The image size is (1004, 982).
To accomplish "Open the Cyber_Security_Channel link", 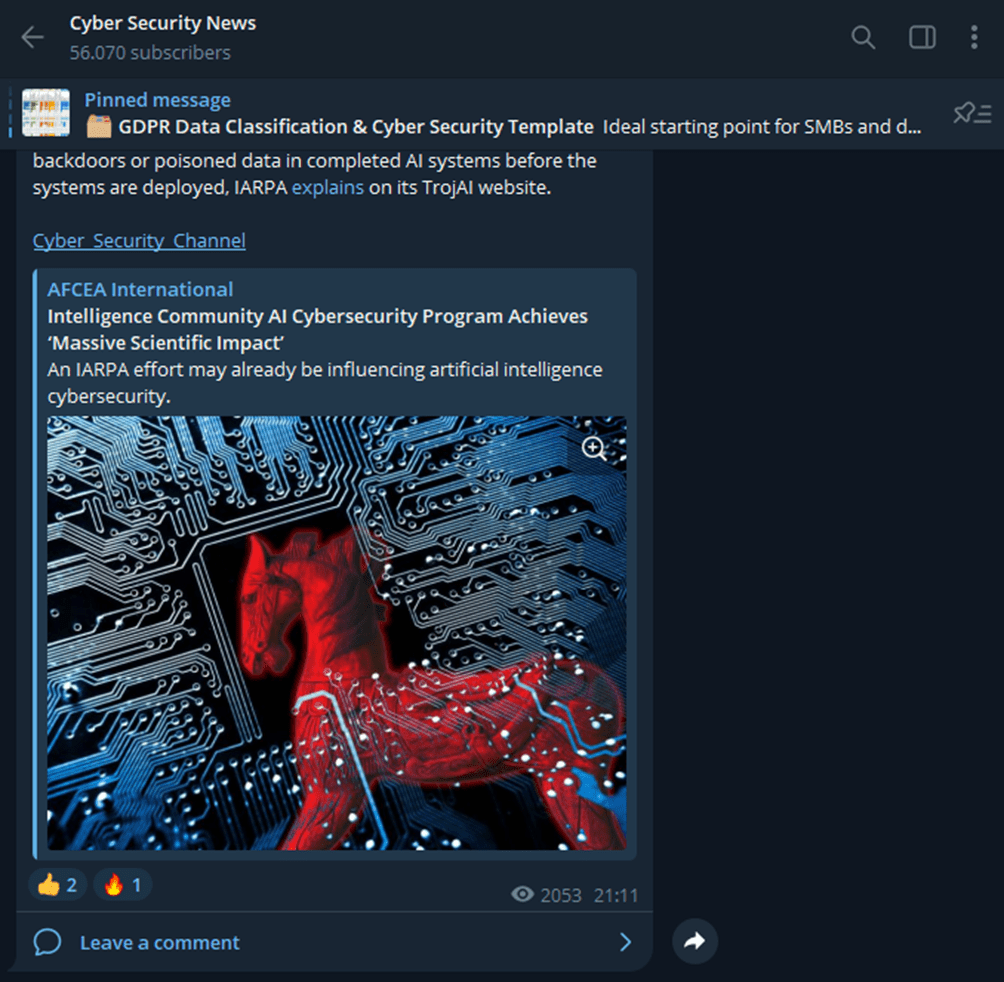I will pos(139,241).
